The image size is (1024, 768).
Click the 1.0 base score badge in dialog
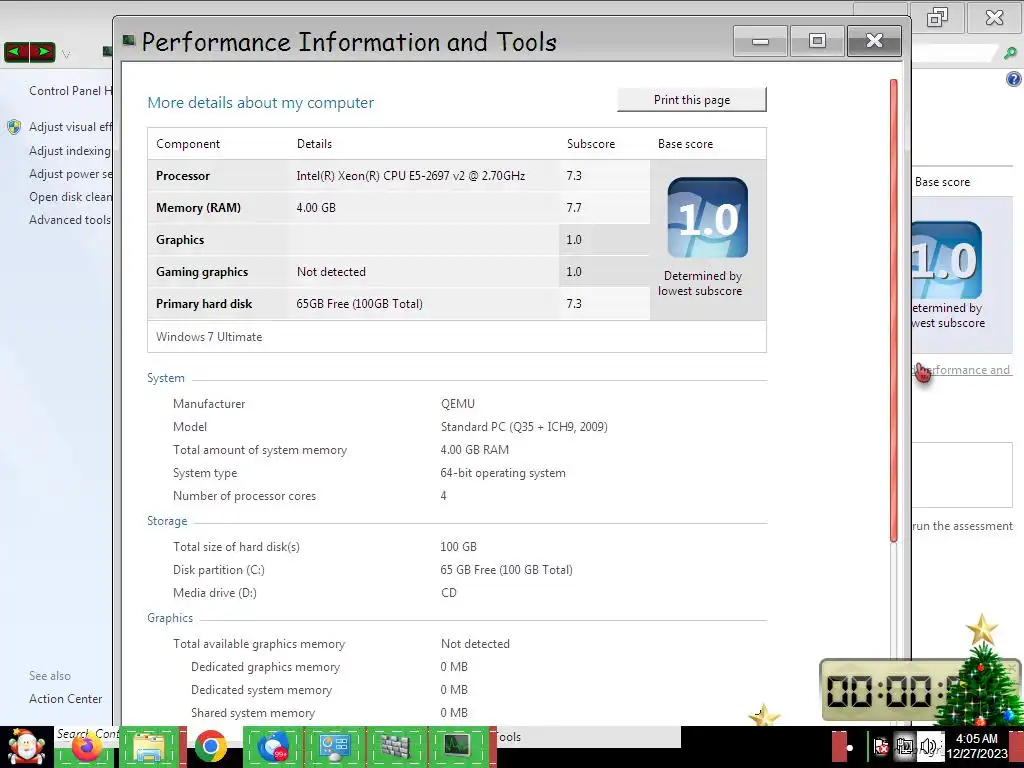click(707, 217)
